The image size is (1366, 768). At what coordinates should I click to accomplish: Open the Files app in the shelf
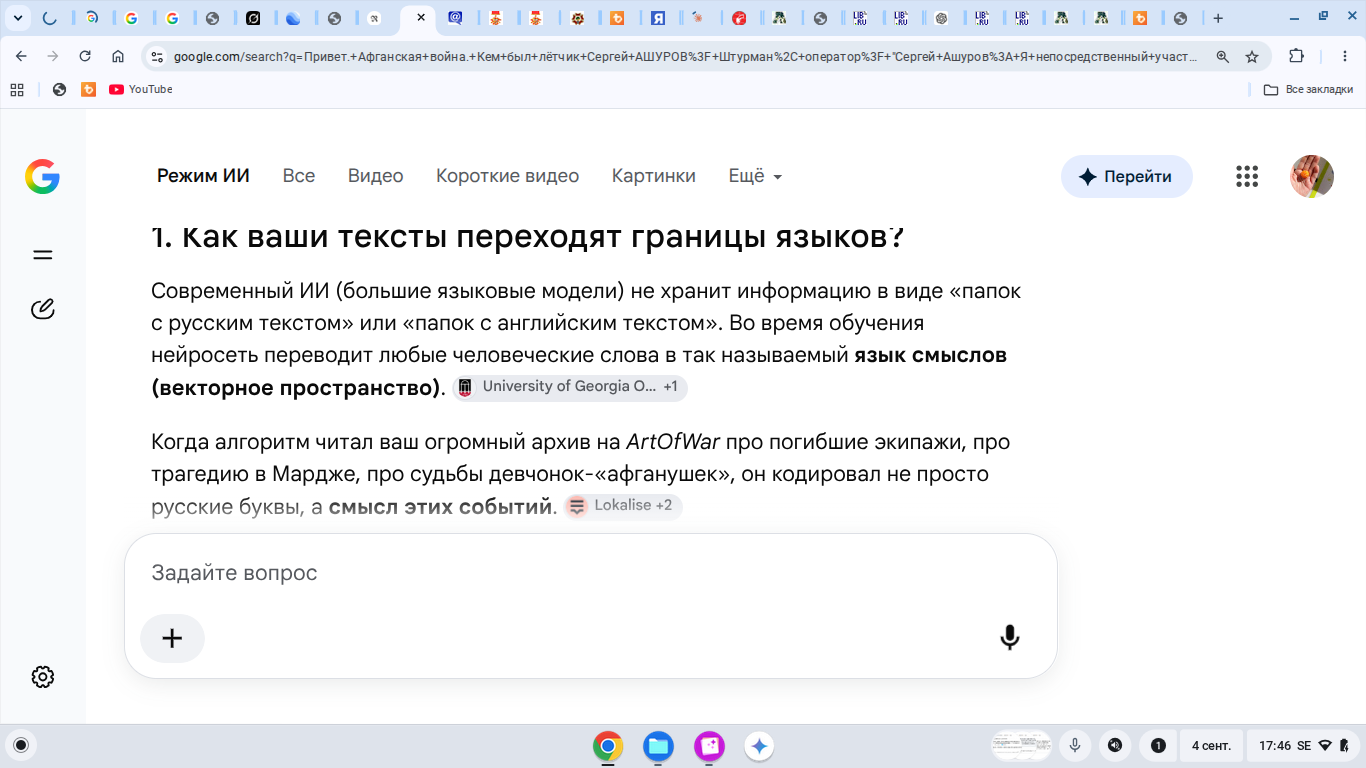point(657,746)
